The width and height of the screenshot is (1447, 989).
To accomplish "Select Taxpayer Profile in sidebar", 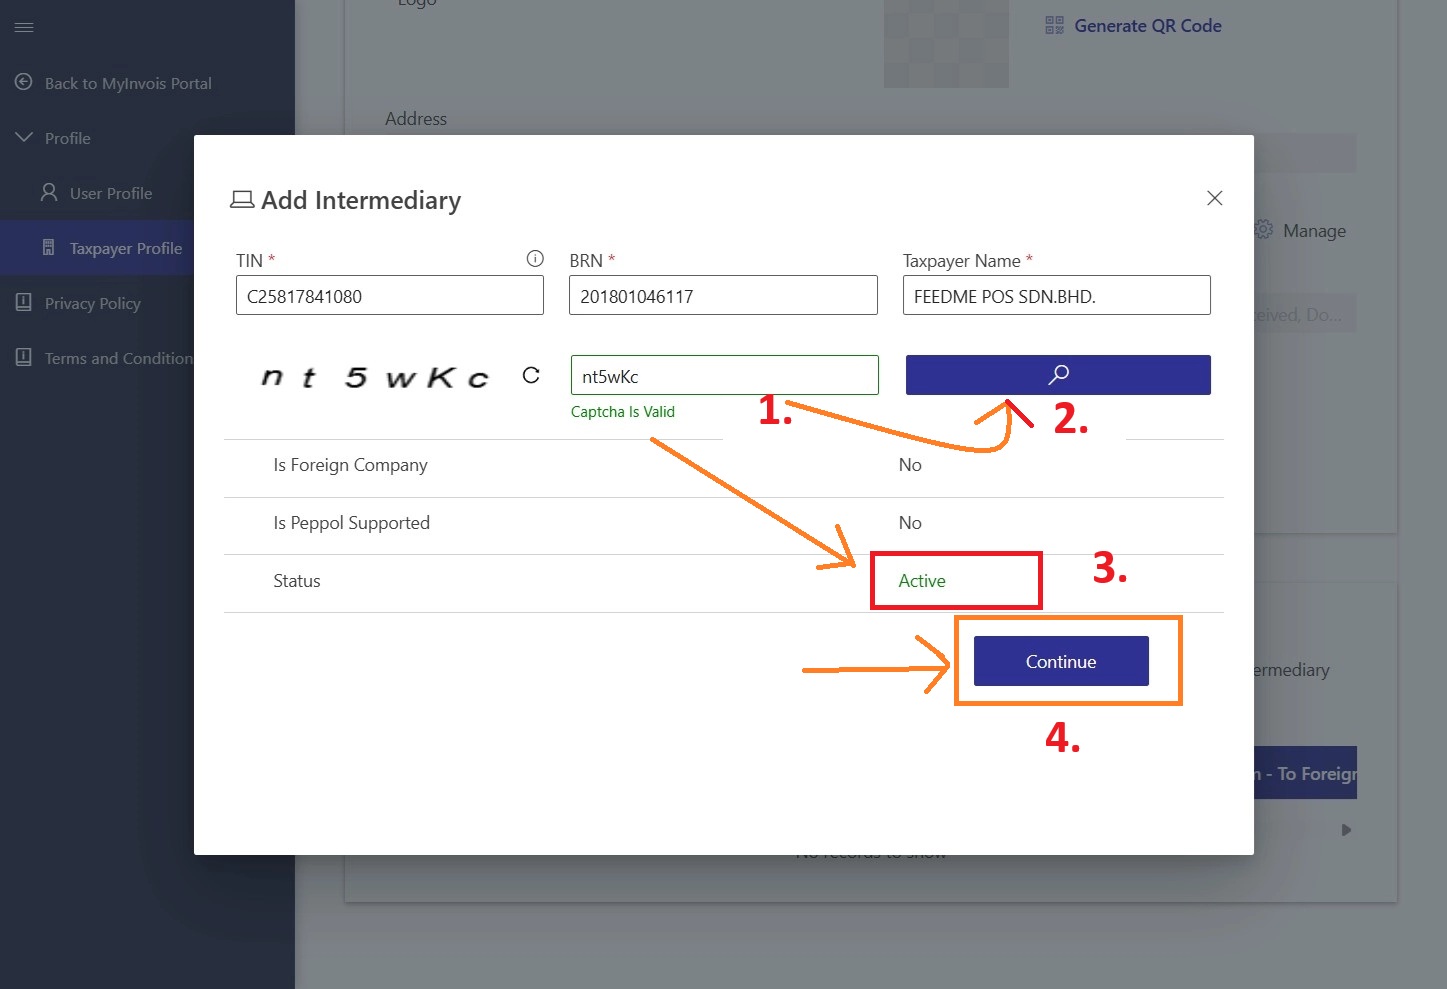I will (x=125, y=248).
